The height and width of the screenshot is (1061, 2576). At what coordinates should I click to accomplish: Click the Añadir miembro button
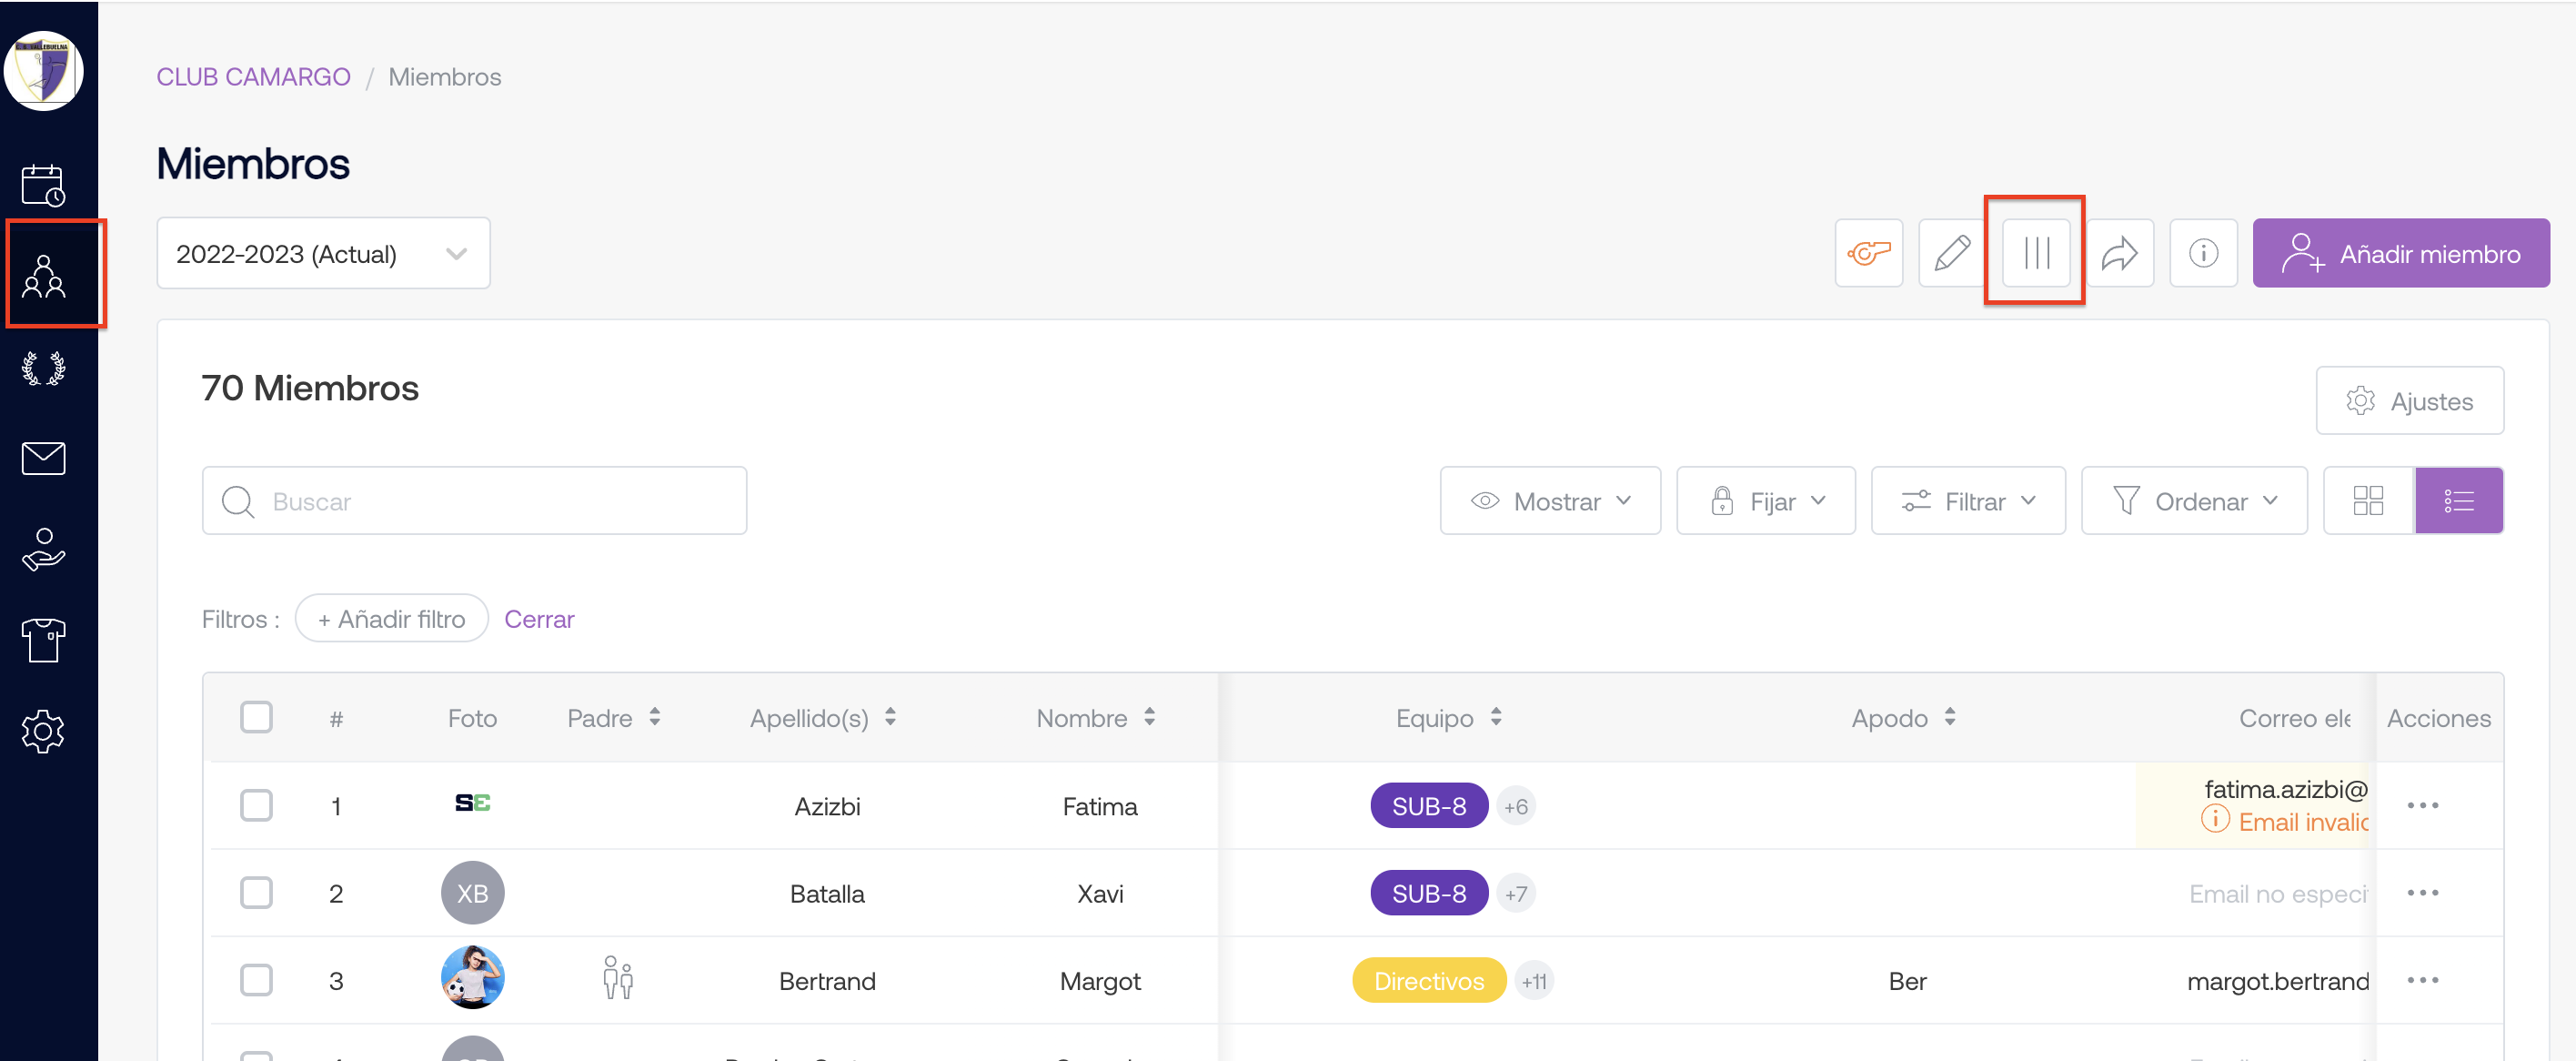(2400, 253)
